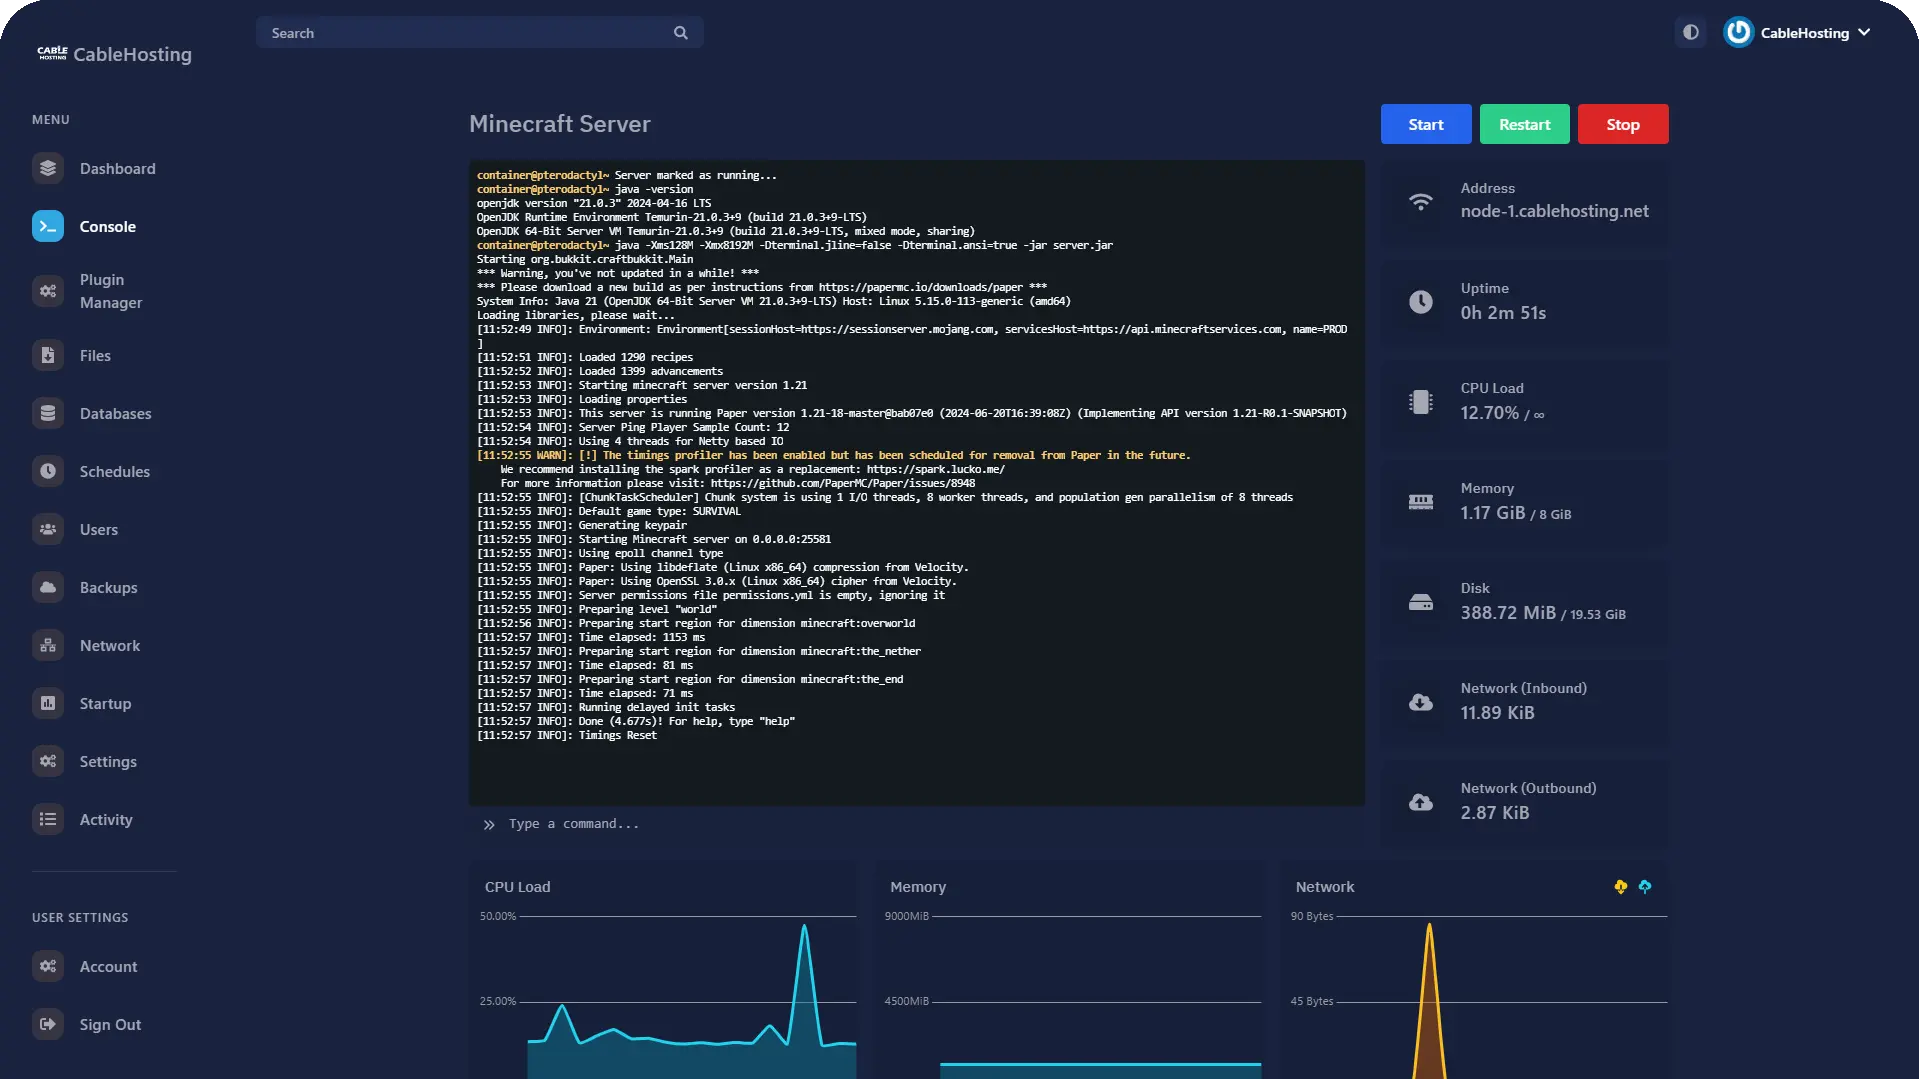Click the Files document icon
This screenshot has height=1079, width=1919.
48,355
